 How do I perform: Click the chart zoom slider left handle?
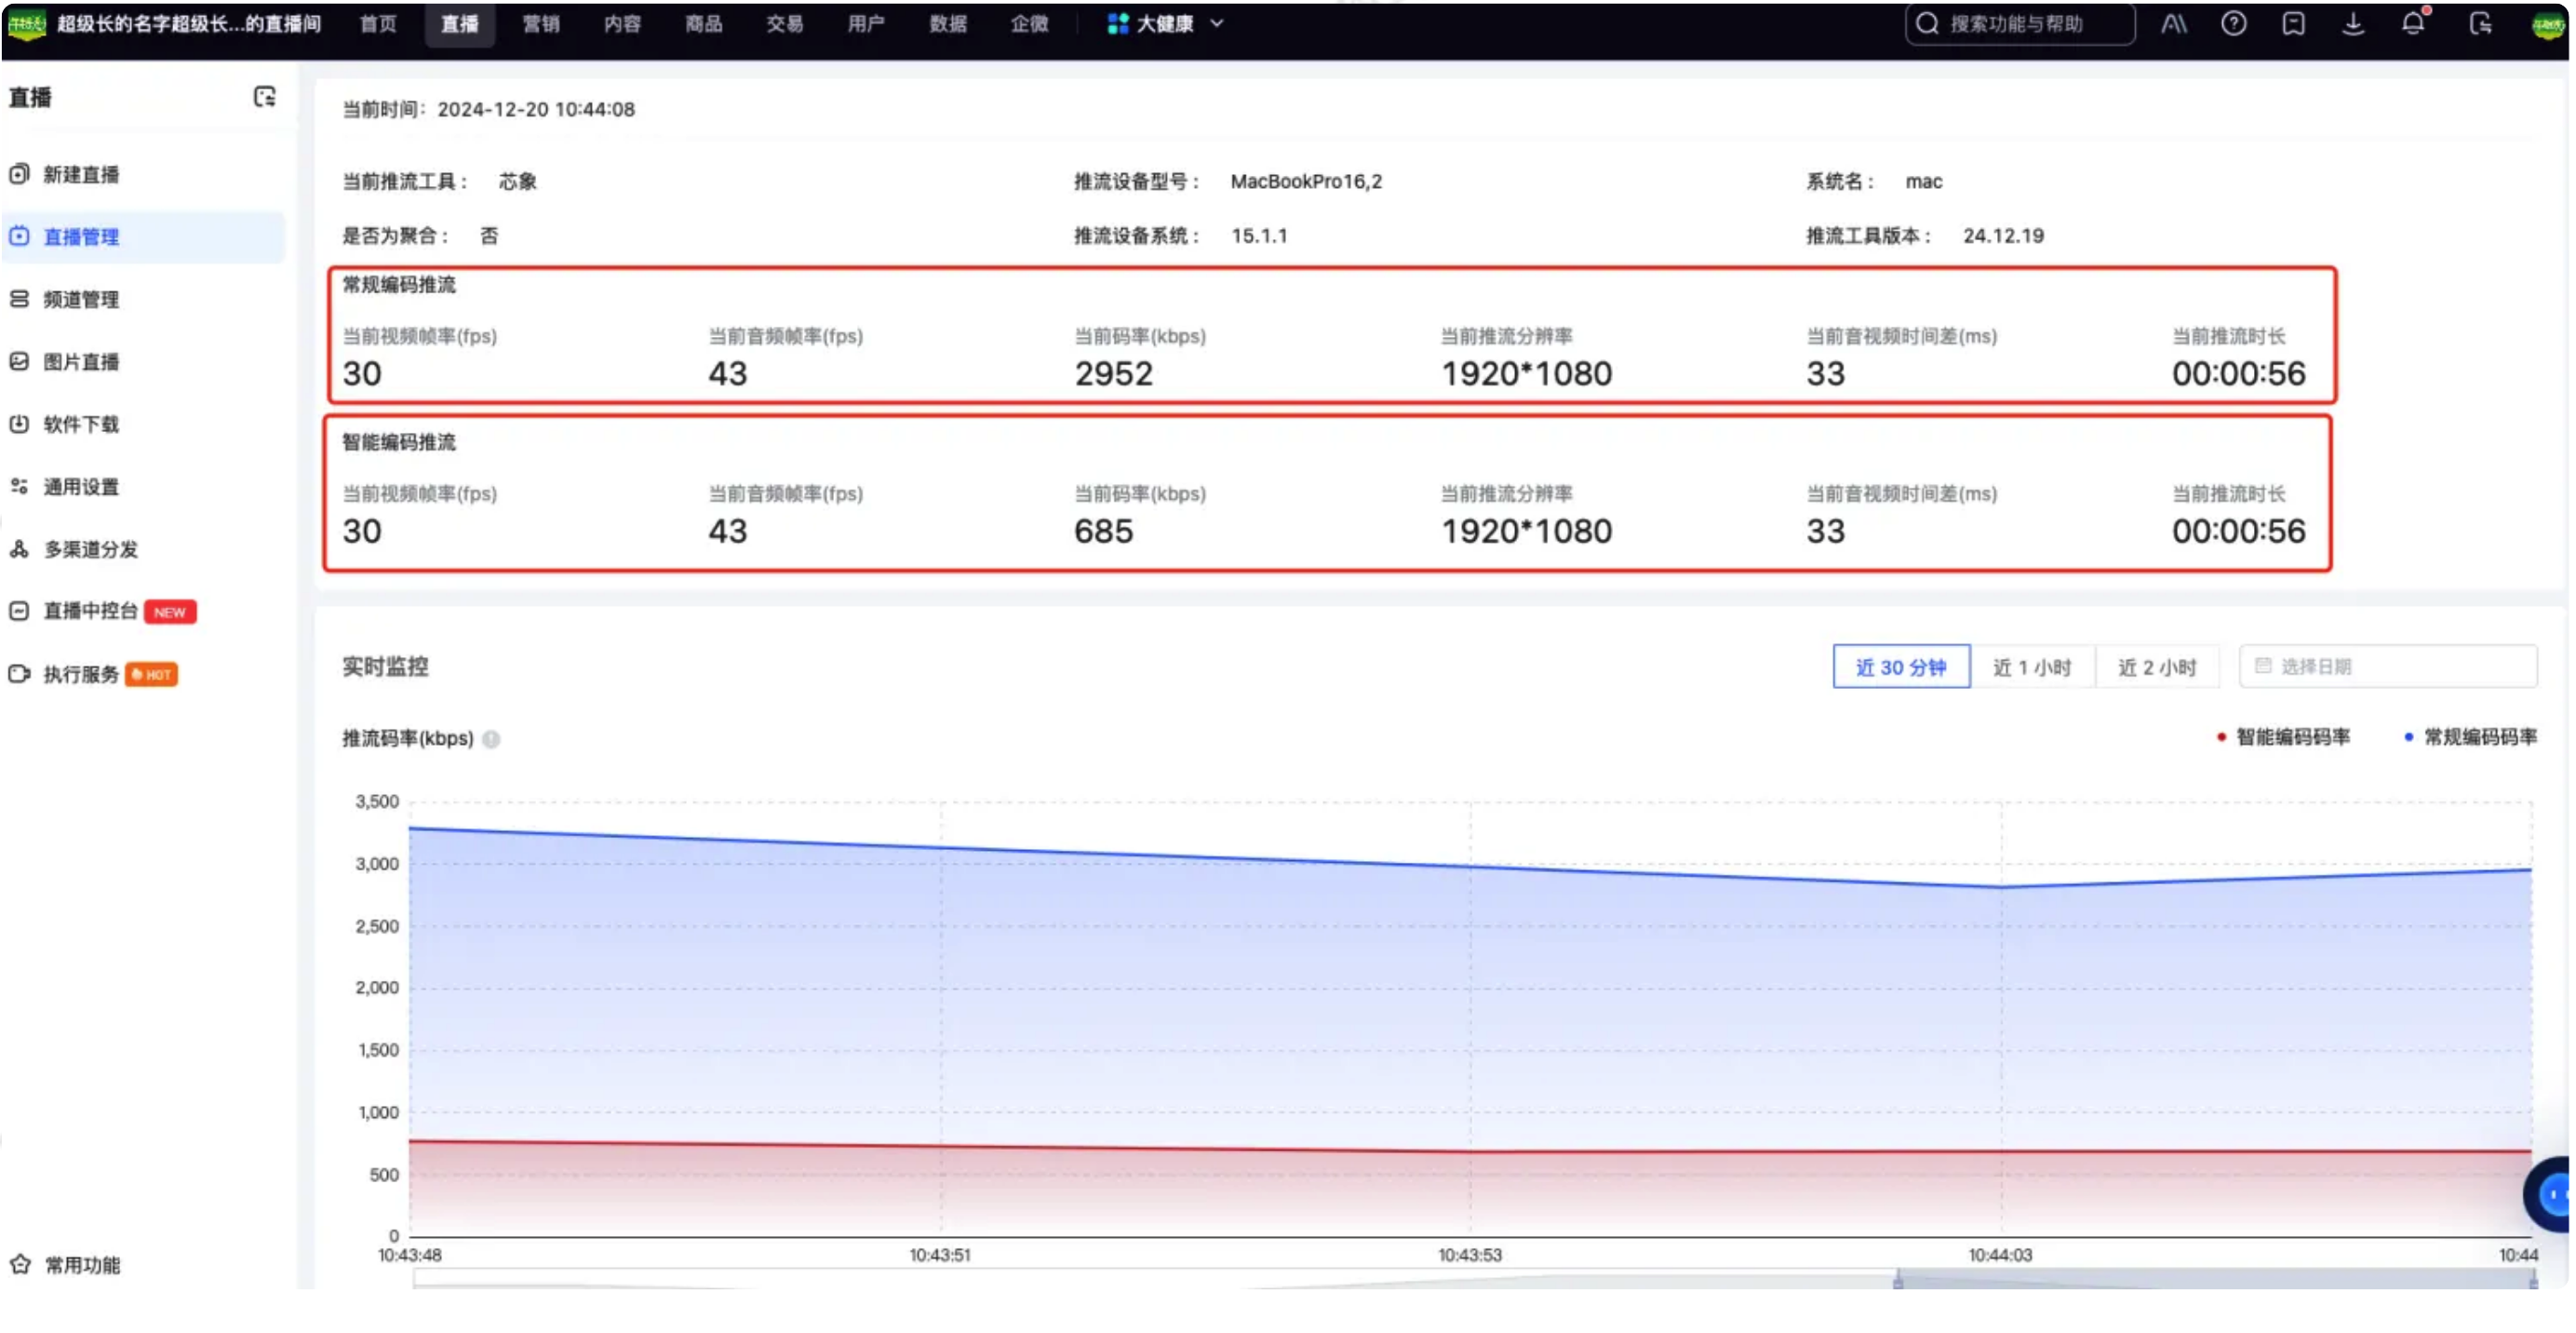(x=1898, y=1281)
